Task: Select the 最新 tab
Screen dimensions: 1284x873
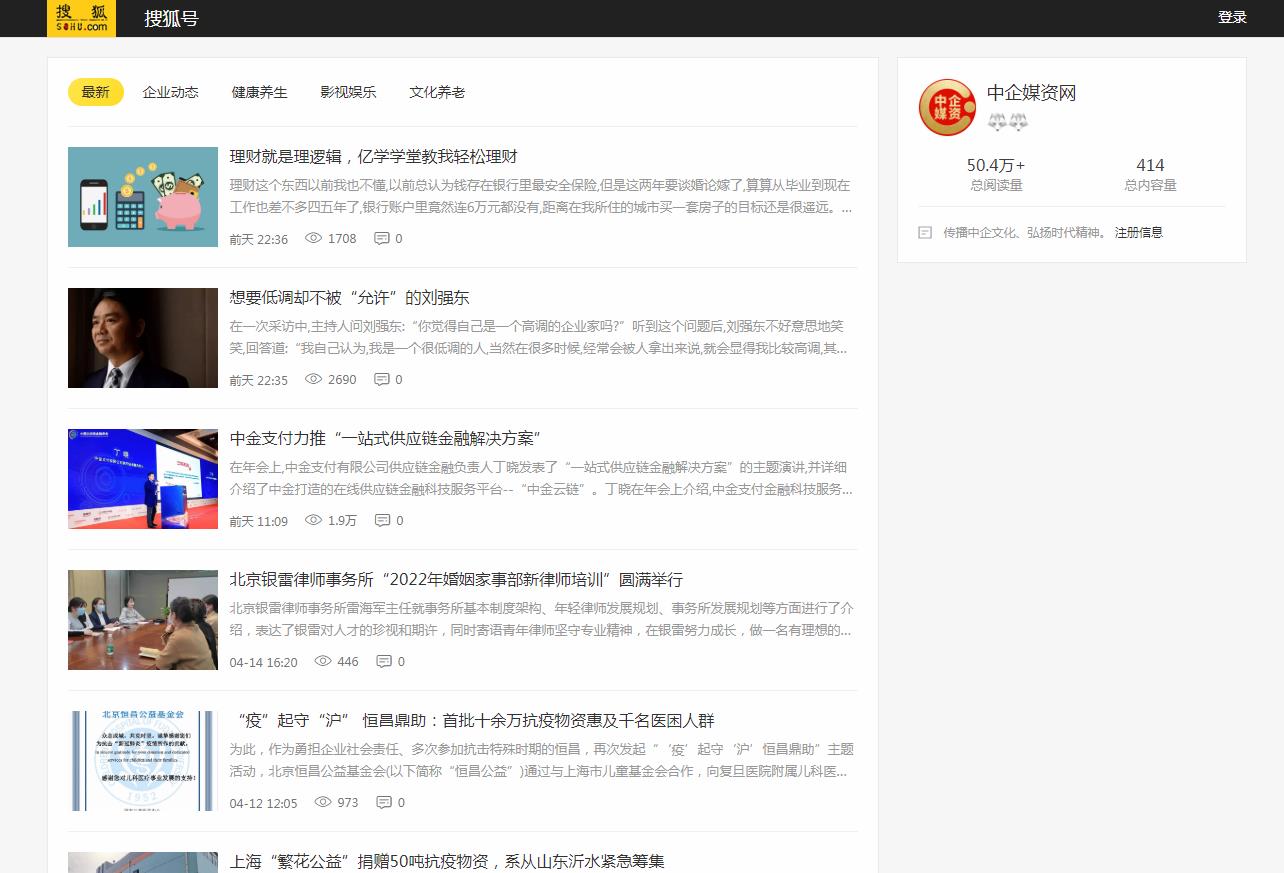Action: click(96, 92)
